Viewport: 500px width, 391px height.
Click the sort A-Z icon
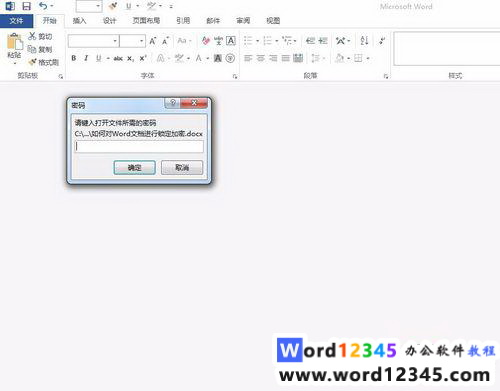pos(364,41)
